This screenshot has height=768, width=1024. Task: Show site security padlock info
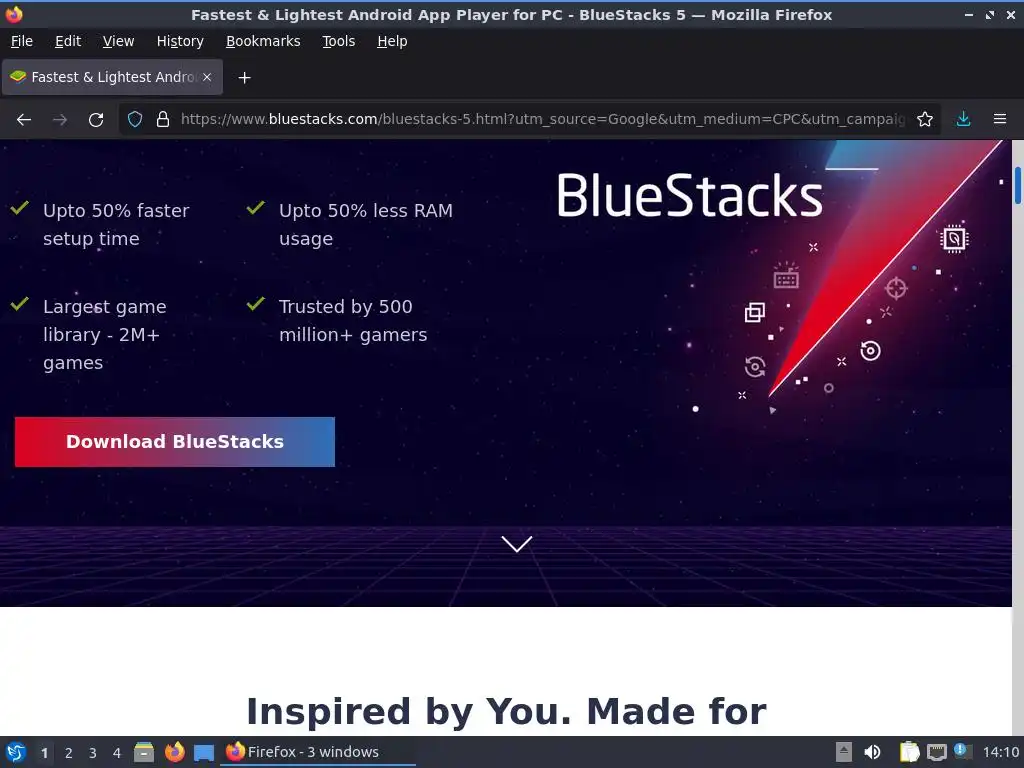(x=163, y=120)
